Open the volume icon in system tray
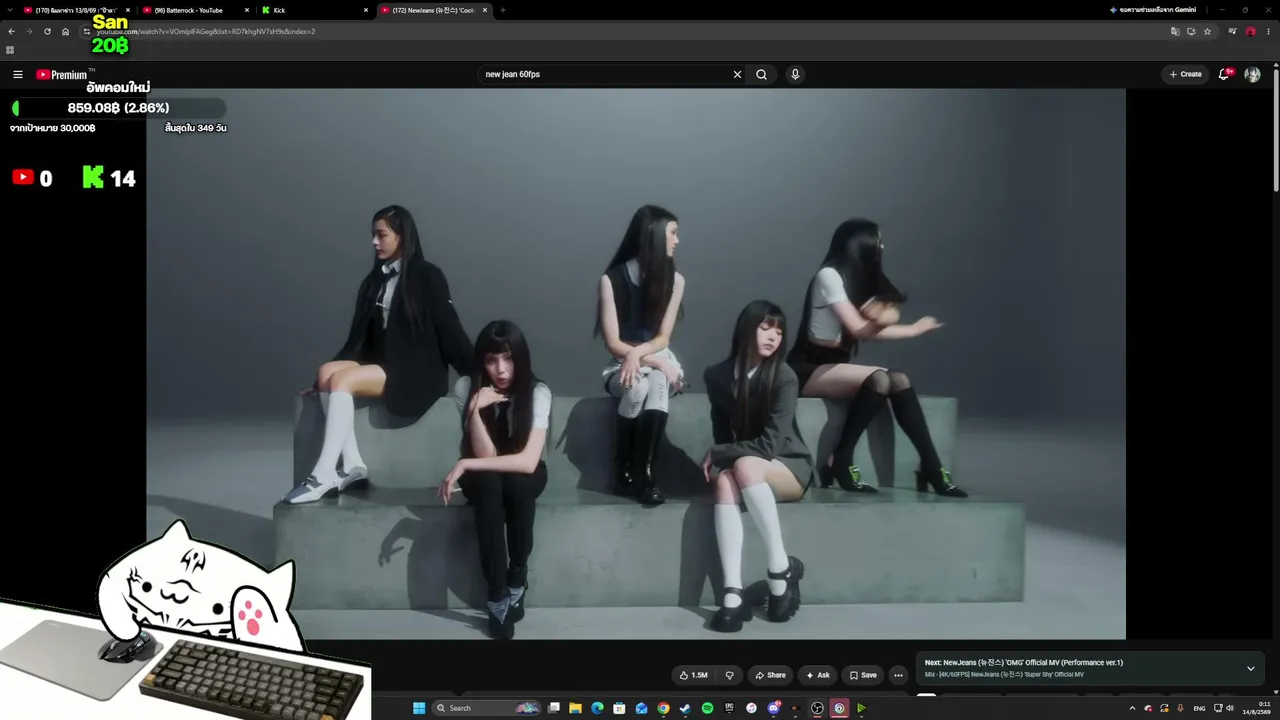 [x=1230, y=708]
